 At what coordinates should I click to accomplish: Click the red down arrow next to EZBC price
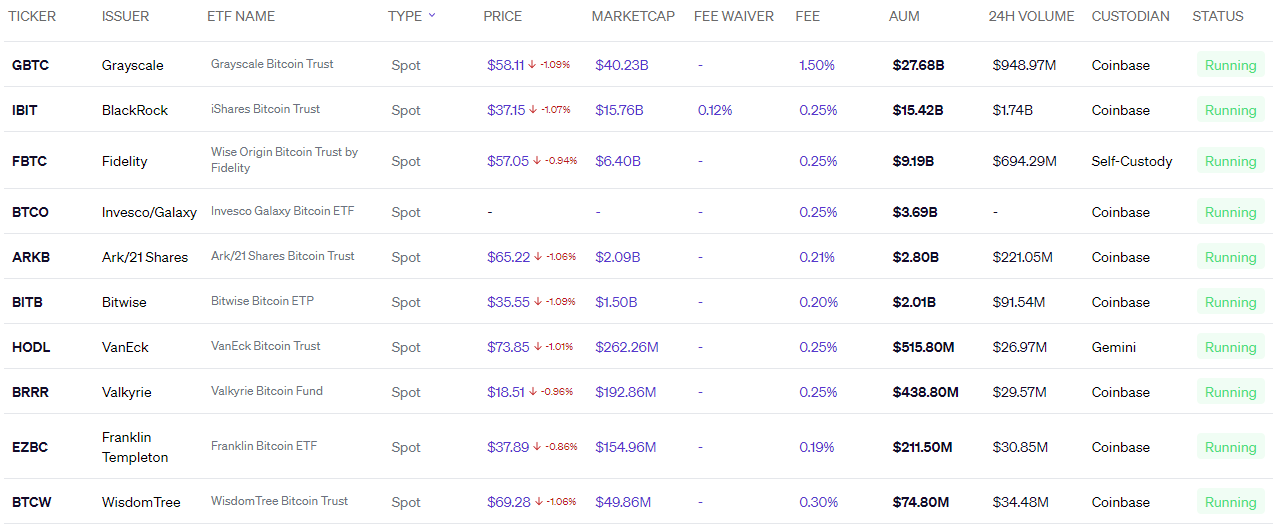(x=537, y=447)
